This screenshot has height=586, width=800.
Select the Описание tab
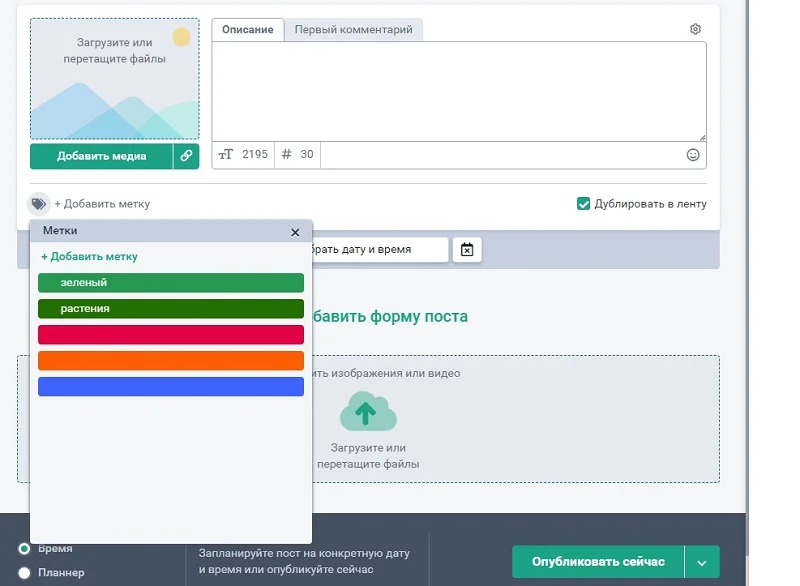pyautogui.click(x=248, y=30)
